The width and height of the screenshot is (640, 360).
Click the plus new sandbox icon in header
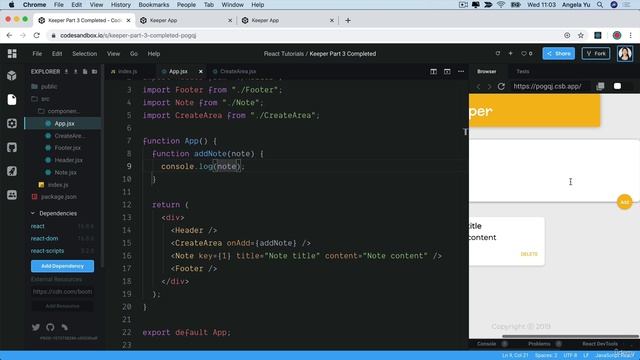(x=510, y=53)
